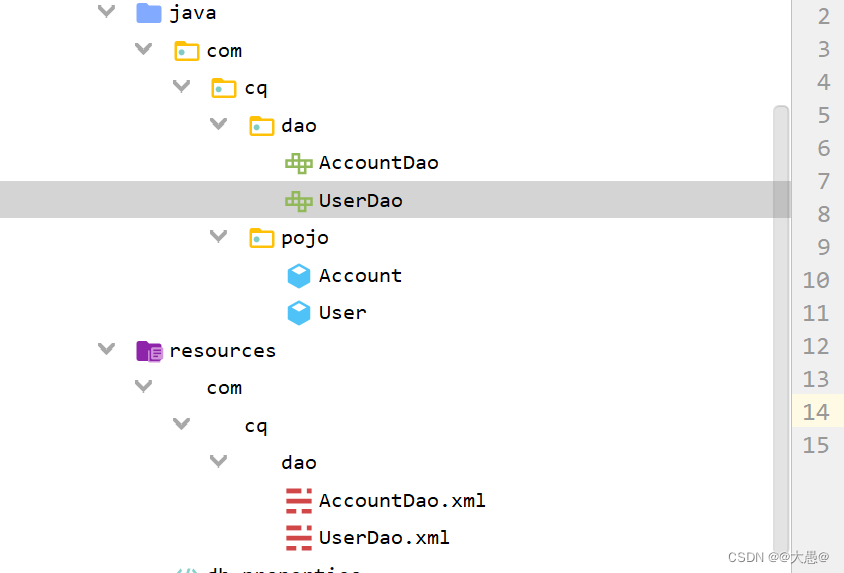Collapse the pojo package chevron
The image size is (844, 573).
click(x=218, y=236)
